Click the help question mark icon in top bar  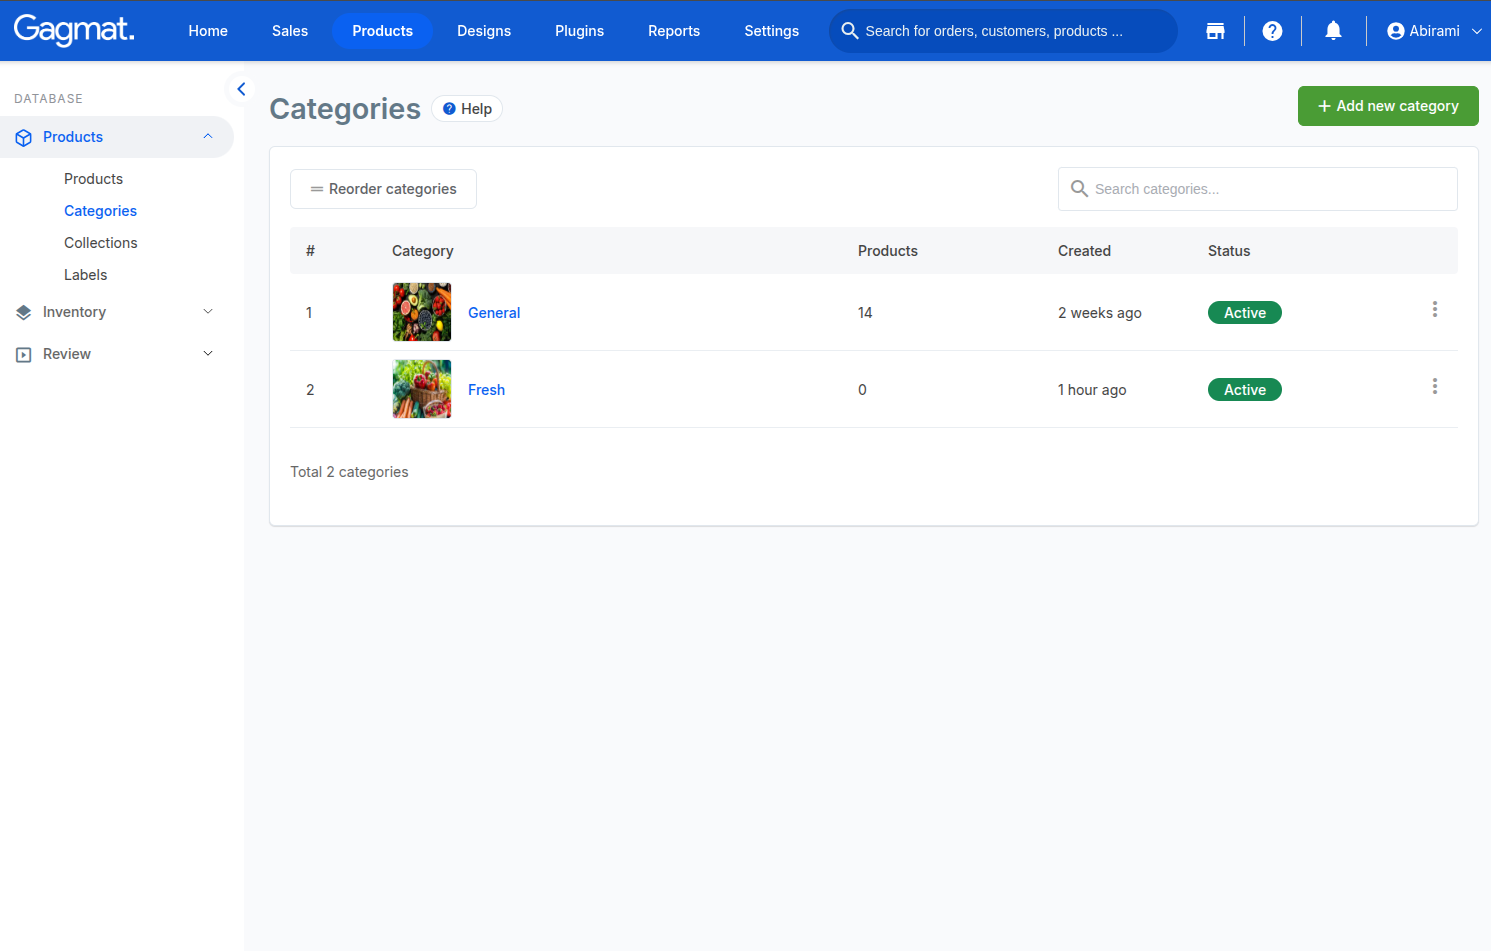point(1272,31)
